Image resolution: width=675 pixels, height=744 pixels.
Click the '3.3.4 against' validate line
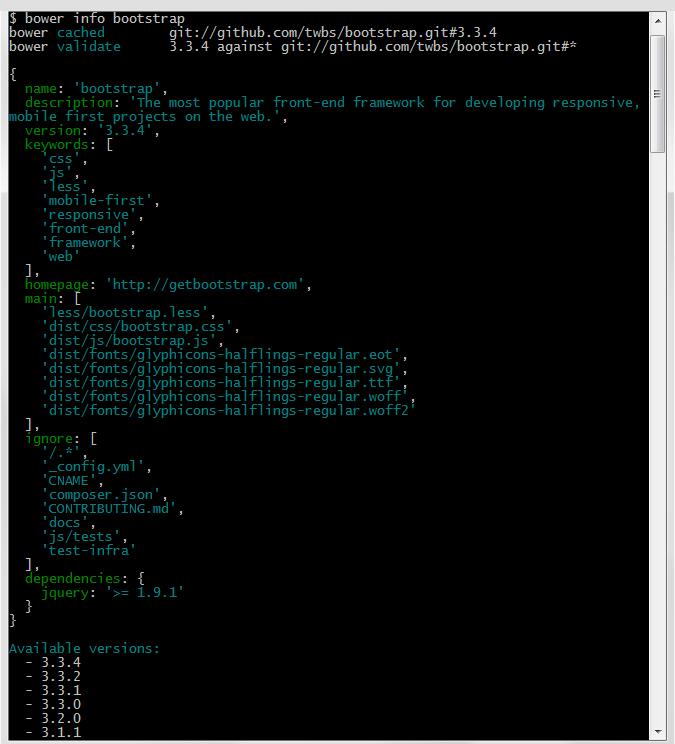(373, 46)
